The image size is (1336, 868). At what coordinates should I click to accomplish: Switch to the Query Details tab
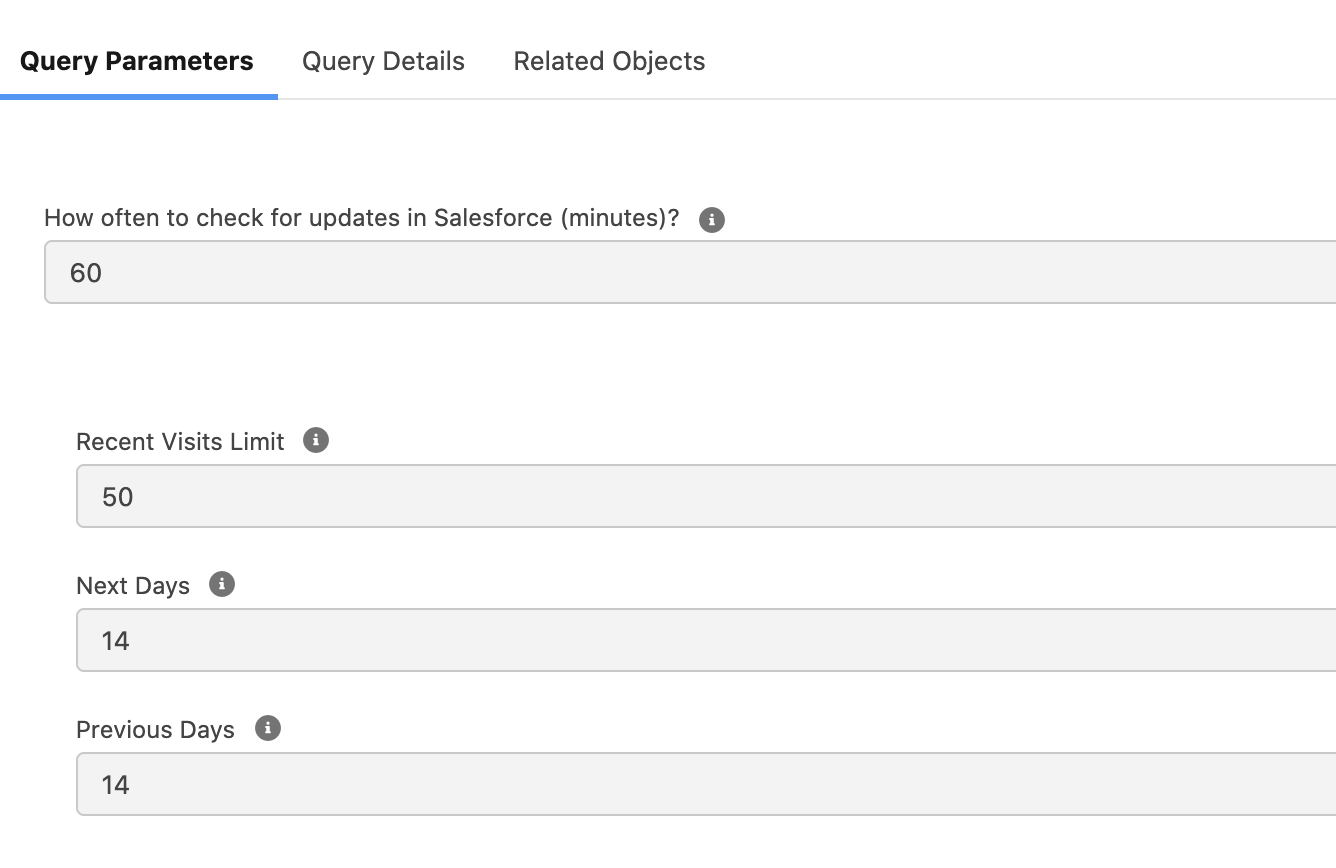pyautogui.click(x=383, y=62)
